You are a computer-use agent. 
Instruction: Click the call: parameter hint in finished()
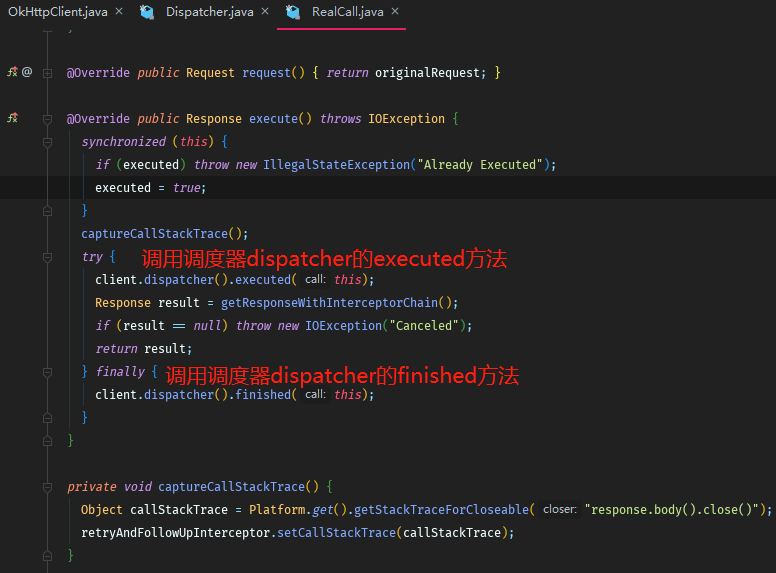(315, 394)
